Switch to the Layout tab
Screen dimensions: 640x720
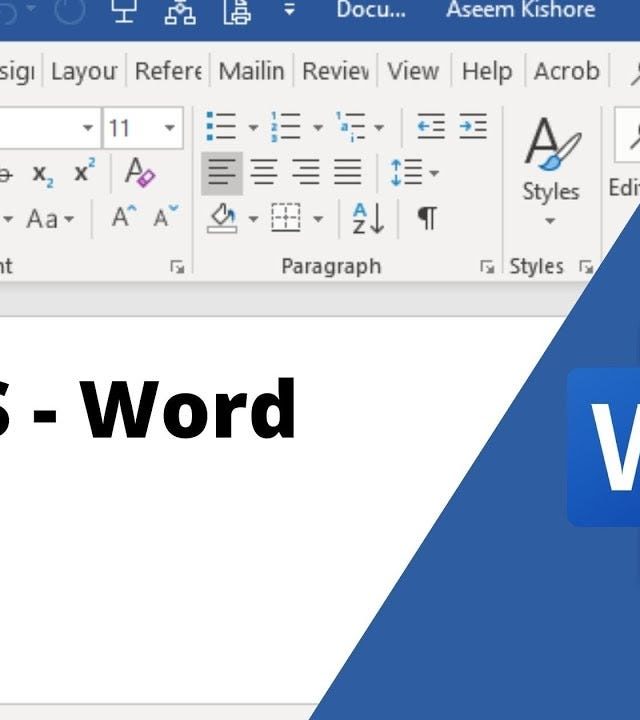84,71
